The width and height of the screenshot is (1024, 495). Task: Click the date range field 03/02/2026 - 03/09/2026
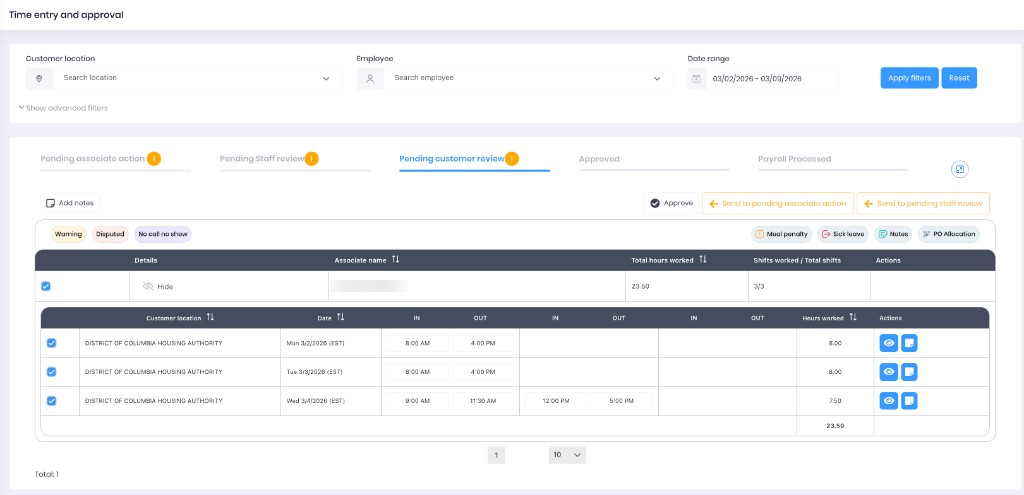(x=763, y=78)
